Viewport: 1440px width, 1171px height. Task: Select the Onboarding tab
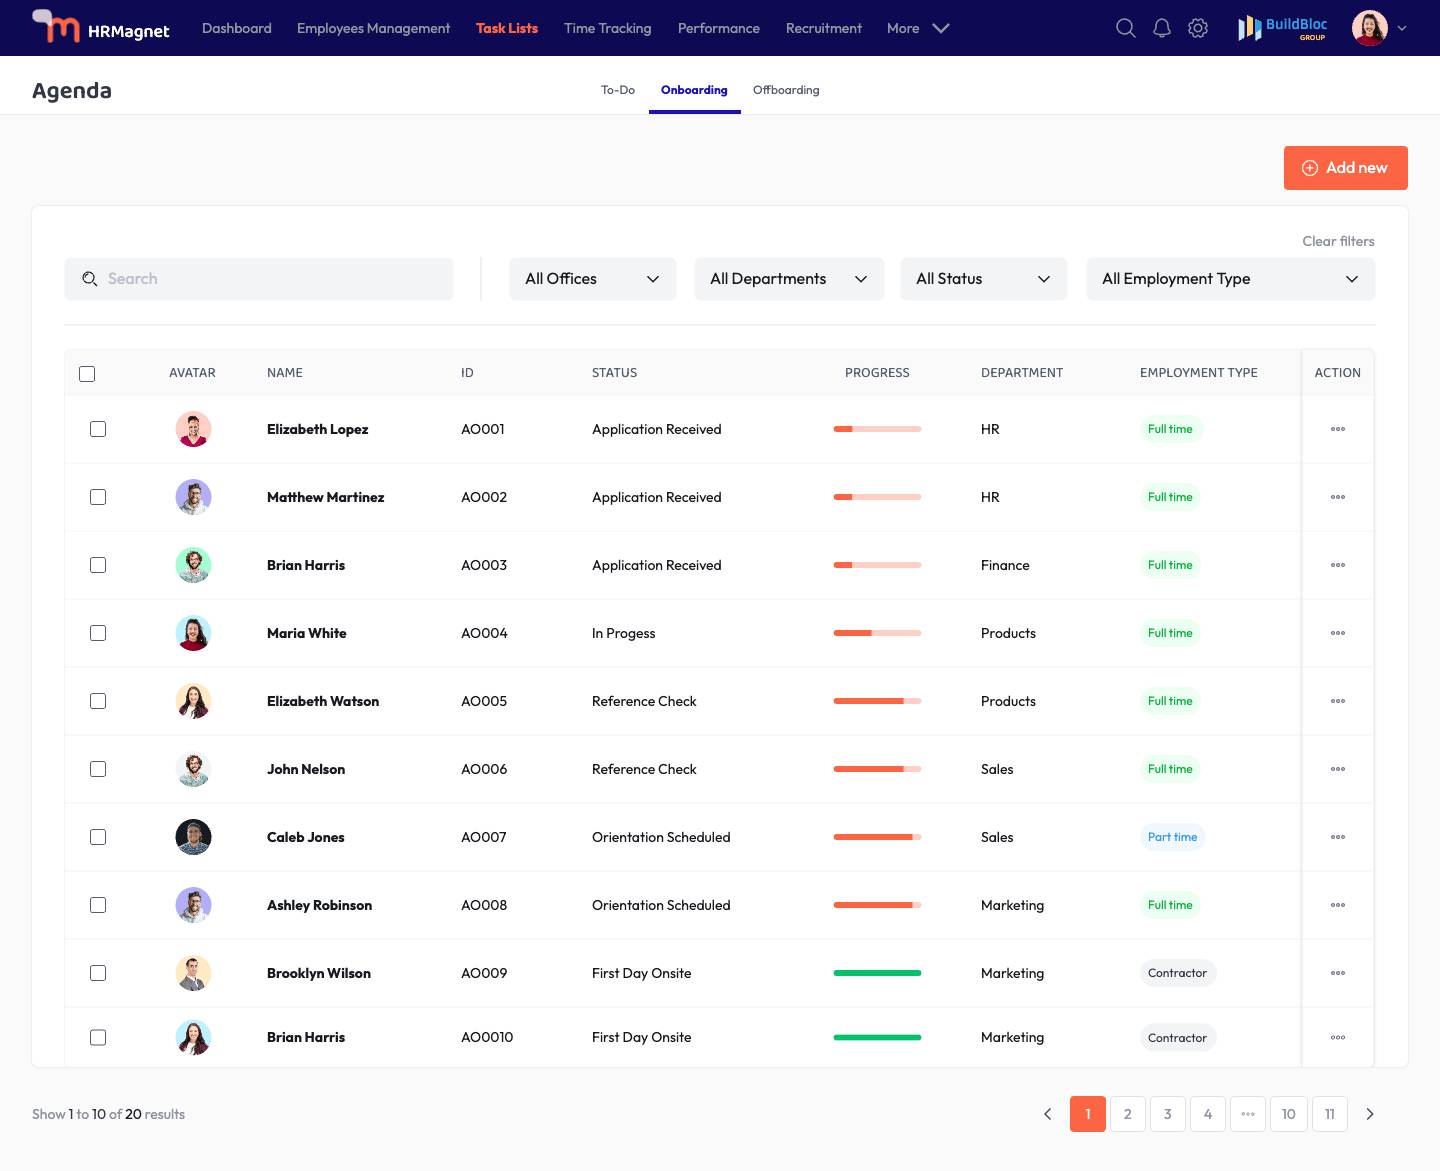(x=694, y=90)
